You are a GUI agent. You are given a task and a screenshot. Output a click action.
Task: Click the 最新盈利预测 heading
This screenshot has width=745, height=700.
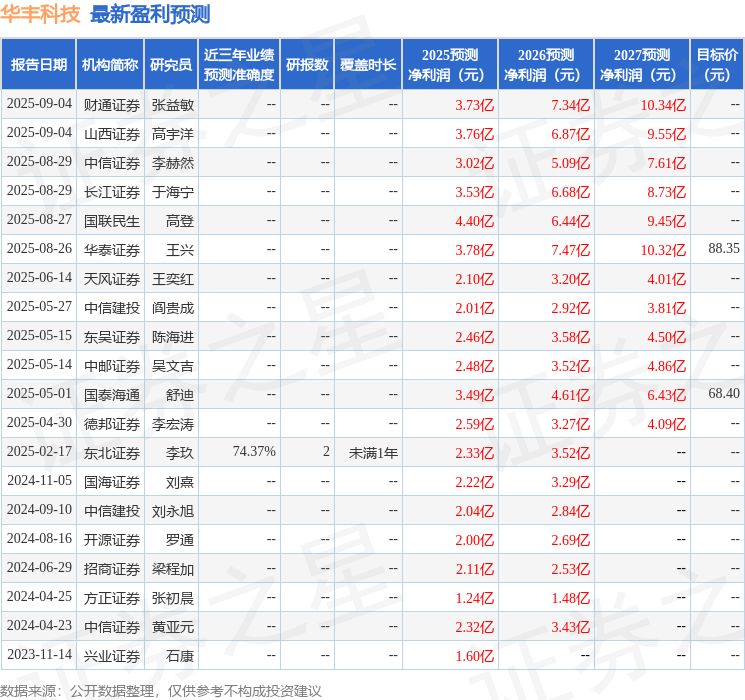coord(150,14)
